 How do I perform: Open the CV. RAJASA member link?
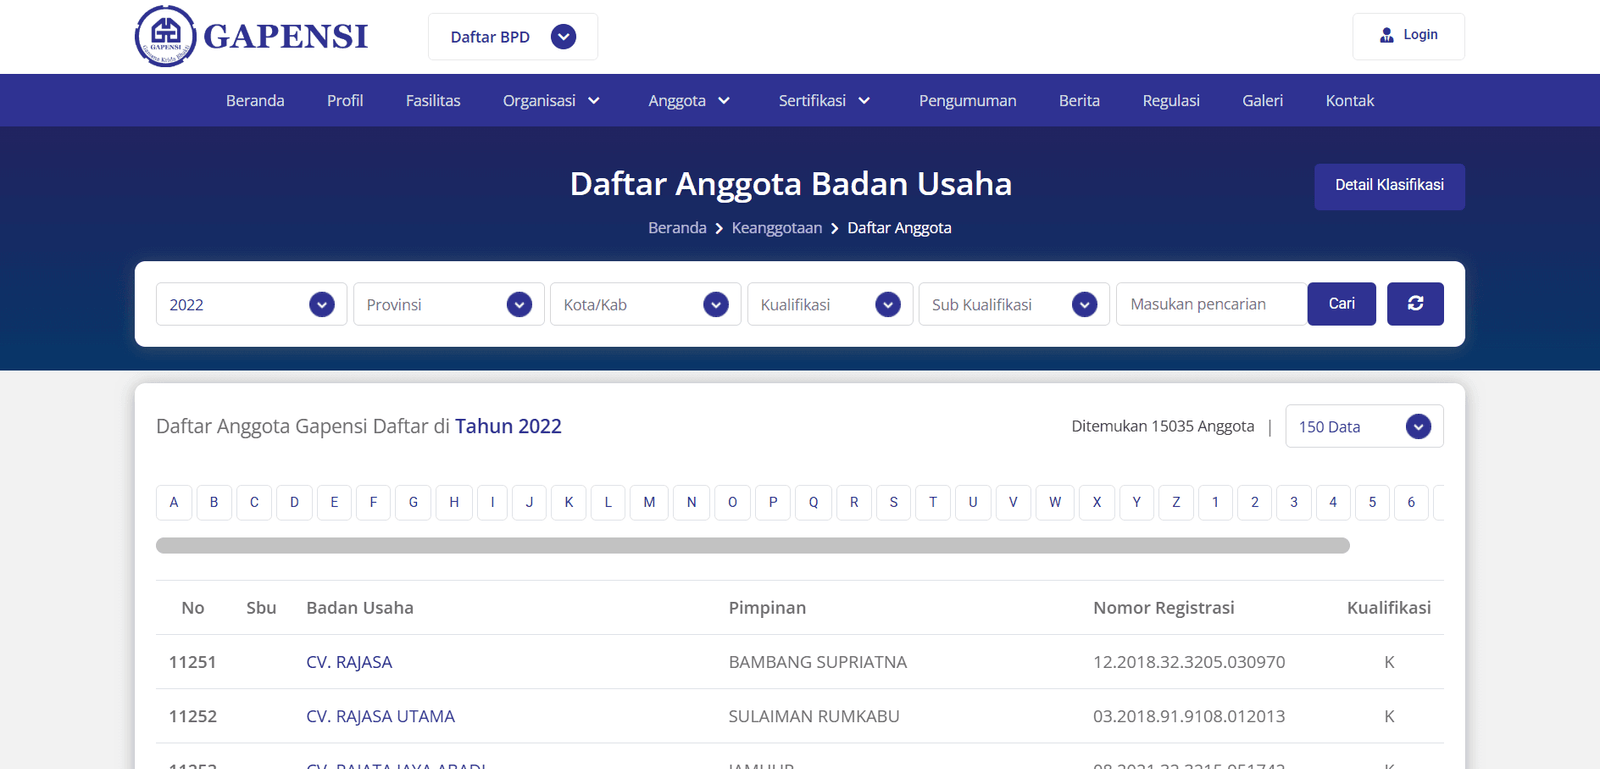coord(349,662)
